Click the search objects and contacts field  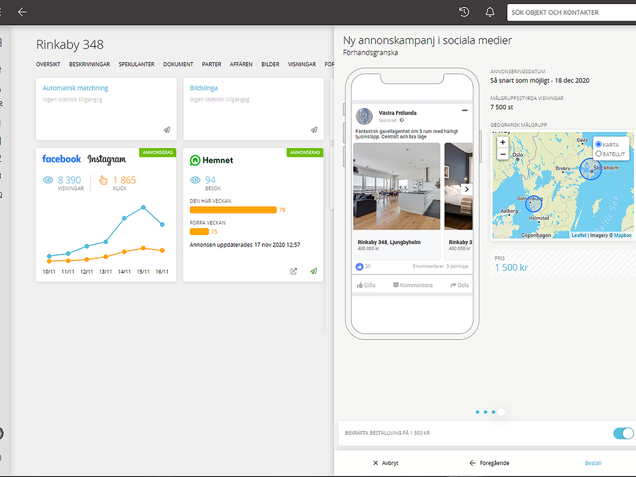570,12
